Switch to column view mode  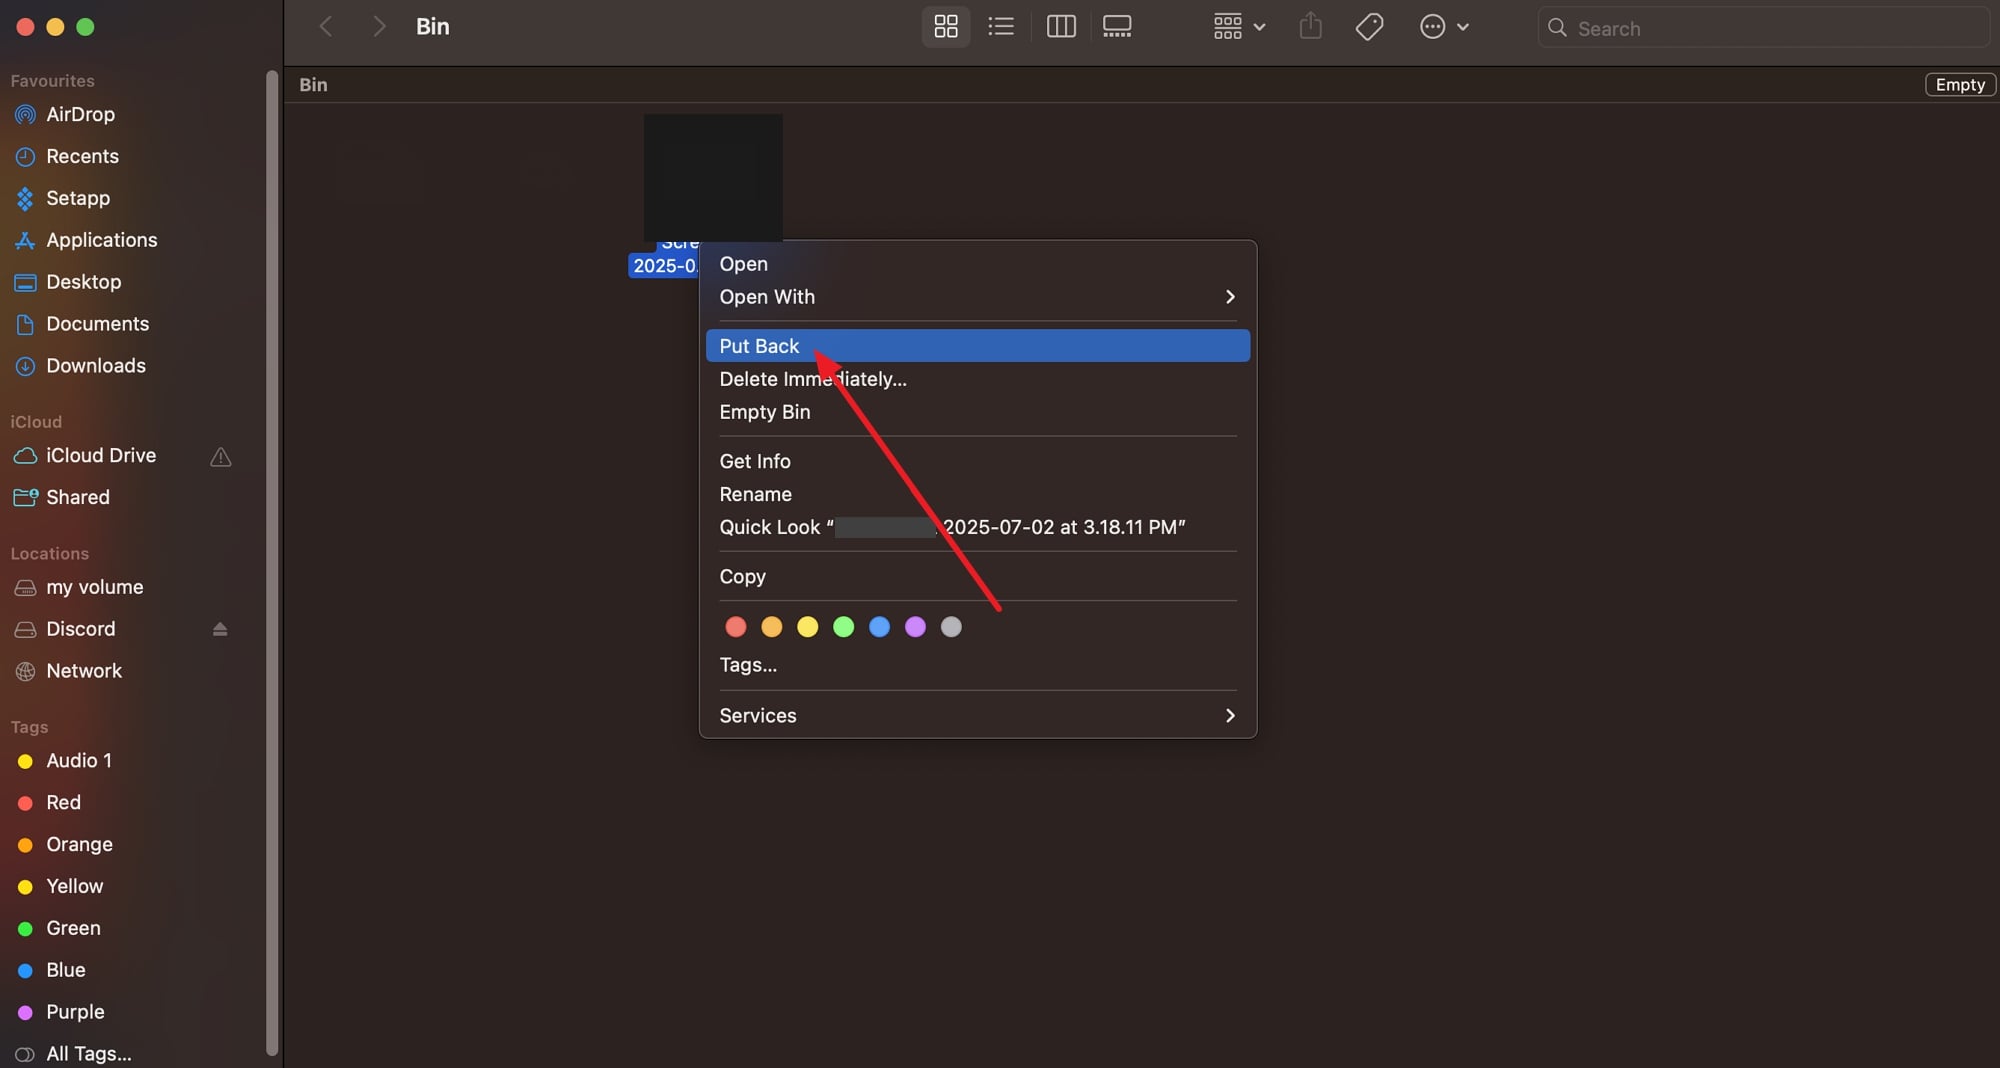(x=1060, y=27)
